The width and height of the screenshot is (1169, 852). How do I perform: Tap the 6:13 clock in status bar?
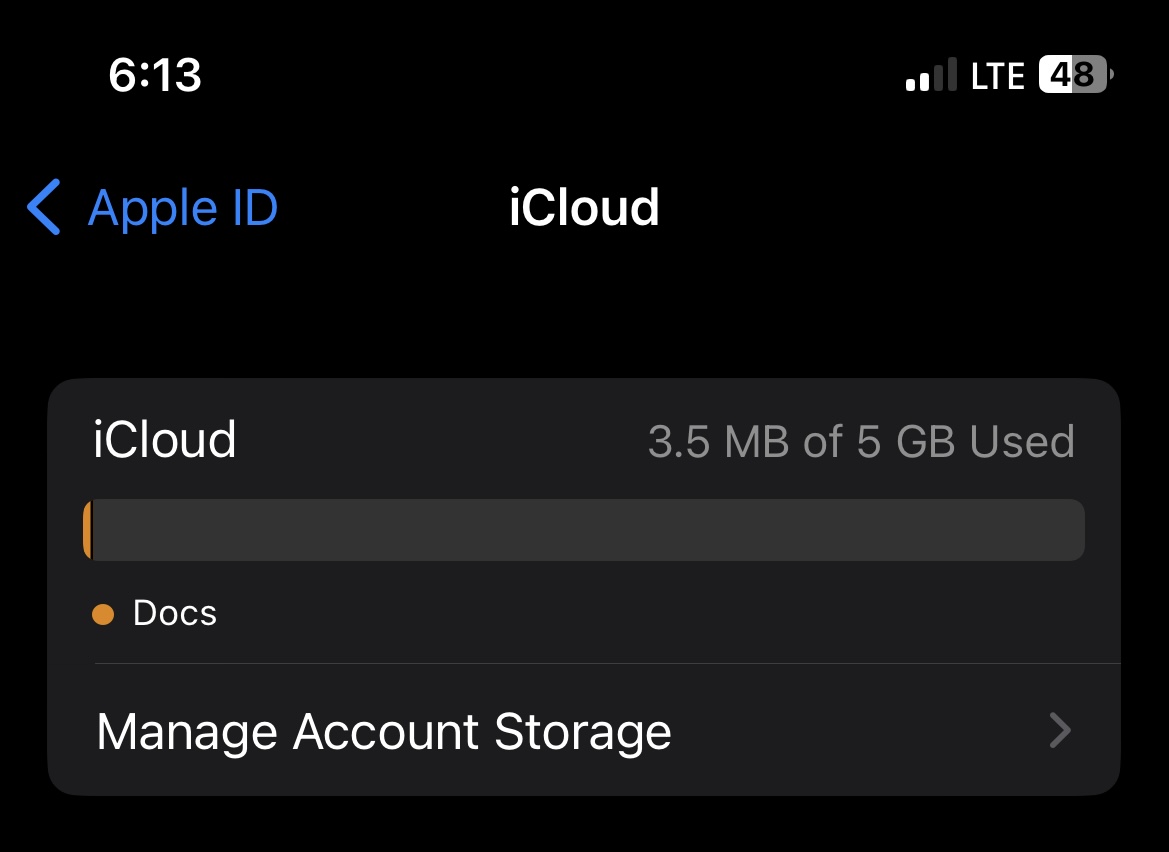click(x=155, y=75)
